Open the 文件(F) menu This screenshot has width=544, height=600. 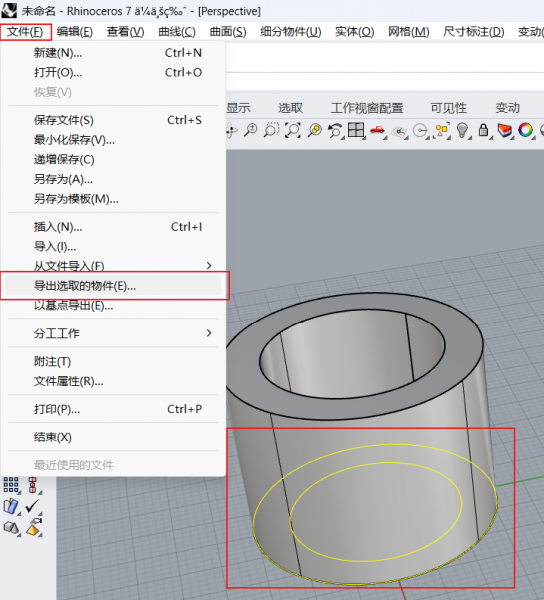click(x=25, y=31)
